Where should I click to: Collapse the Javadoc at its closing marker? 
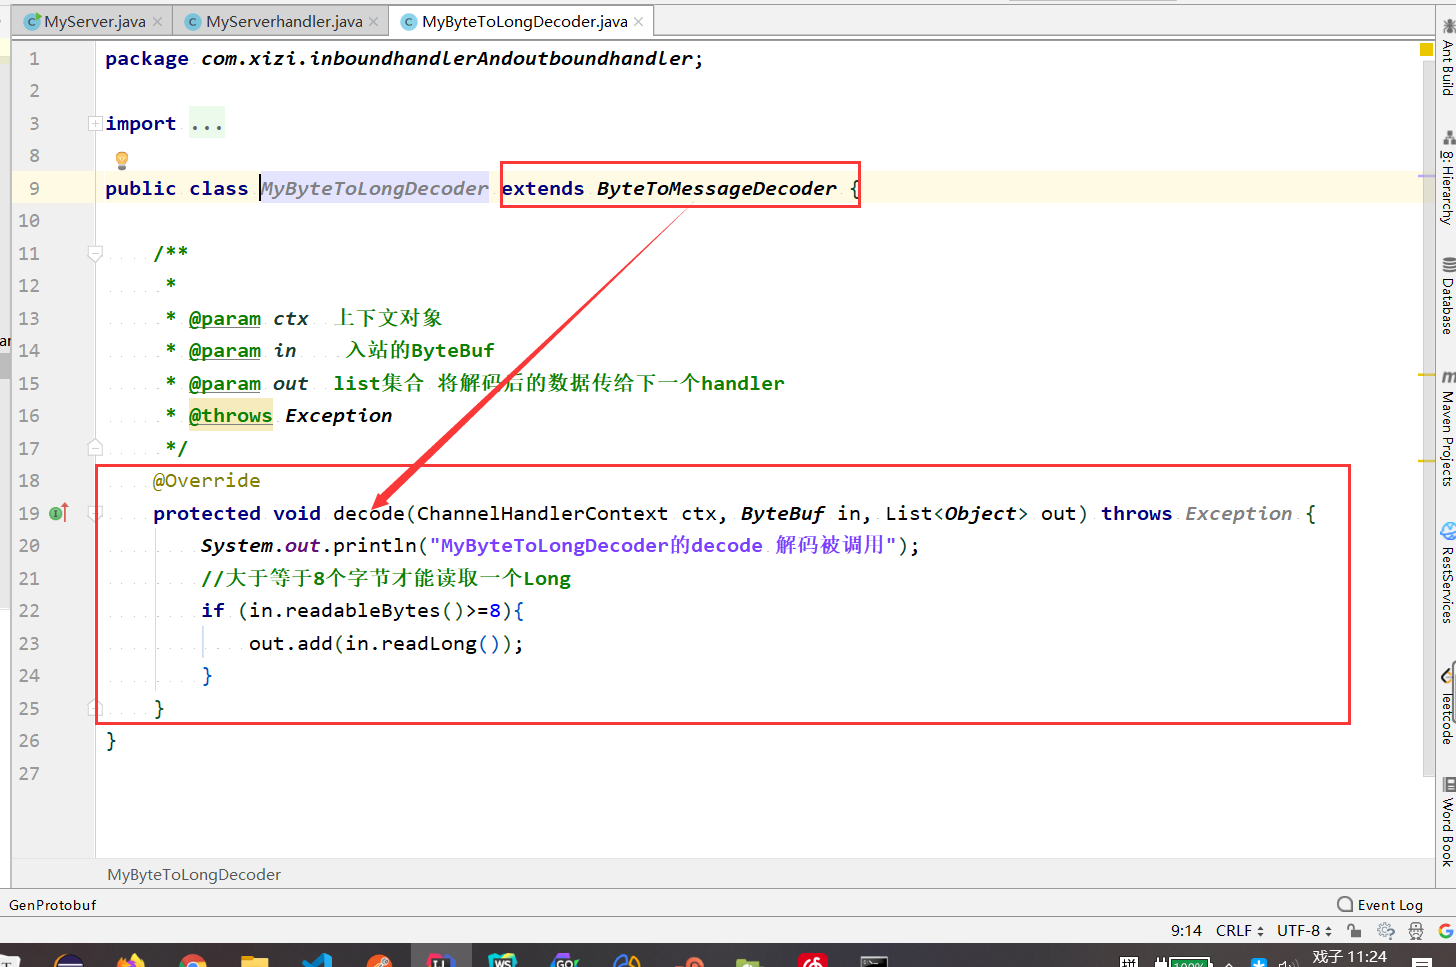(x=95, y=448)
